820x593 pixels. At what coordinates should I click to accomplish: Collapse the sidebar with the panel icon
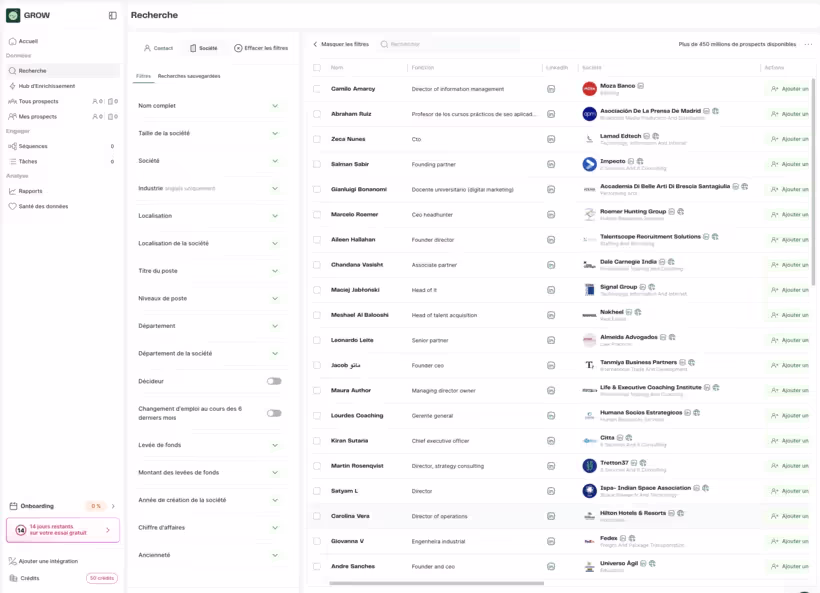112,16
